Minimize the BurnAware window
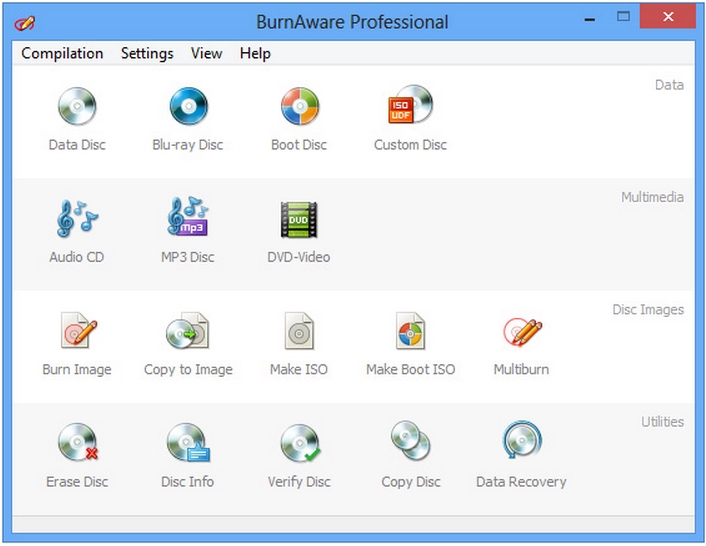 [x=590, y=18]
